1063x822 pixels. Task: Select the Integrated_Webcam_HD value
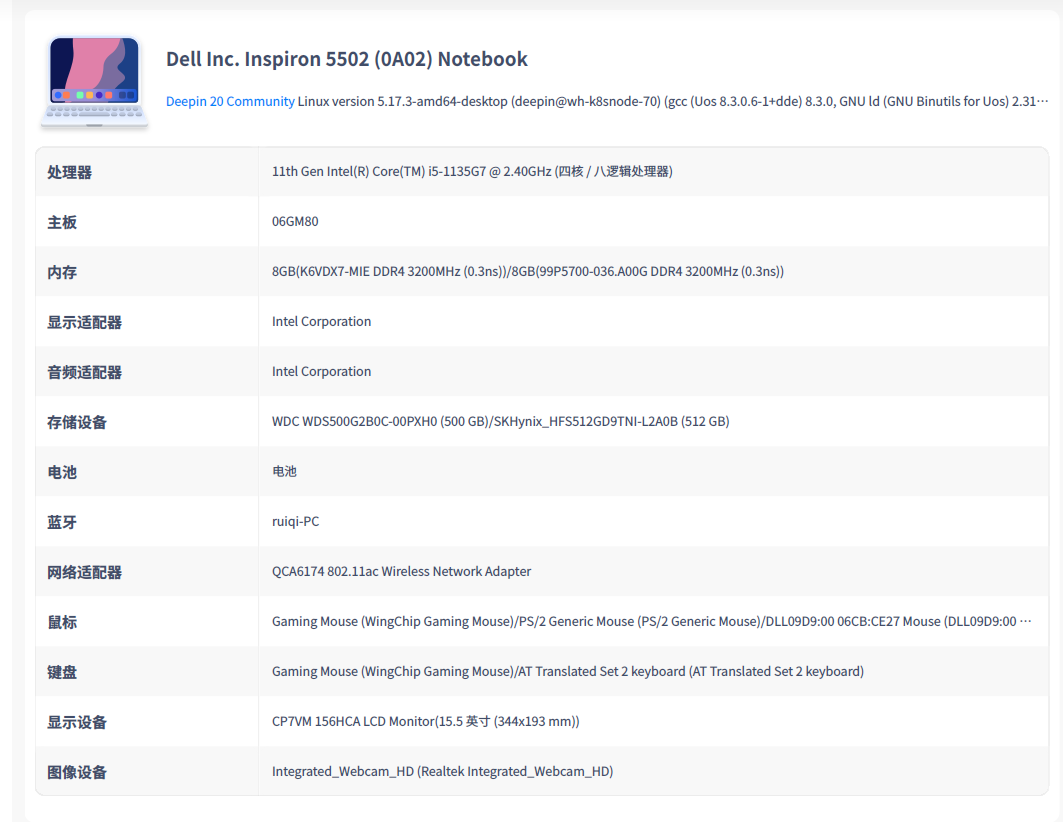pos(442,772)
